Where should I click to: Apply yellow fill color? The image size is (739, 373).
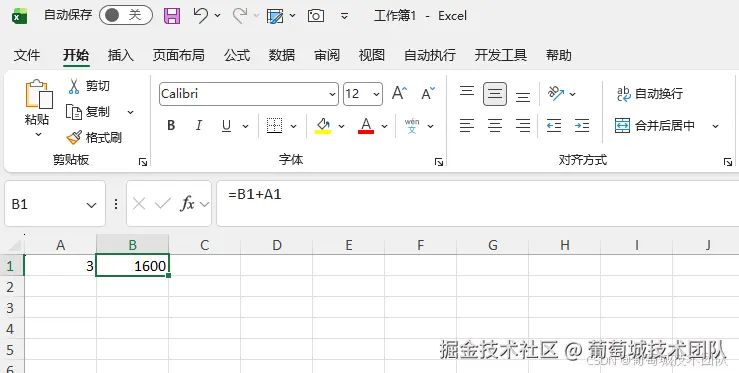click(323, 125)
